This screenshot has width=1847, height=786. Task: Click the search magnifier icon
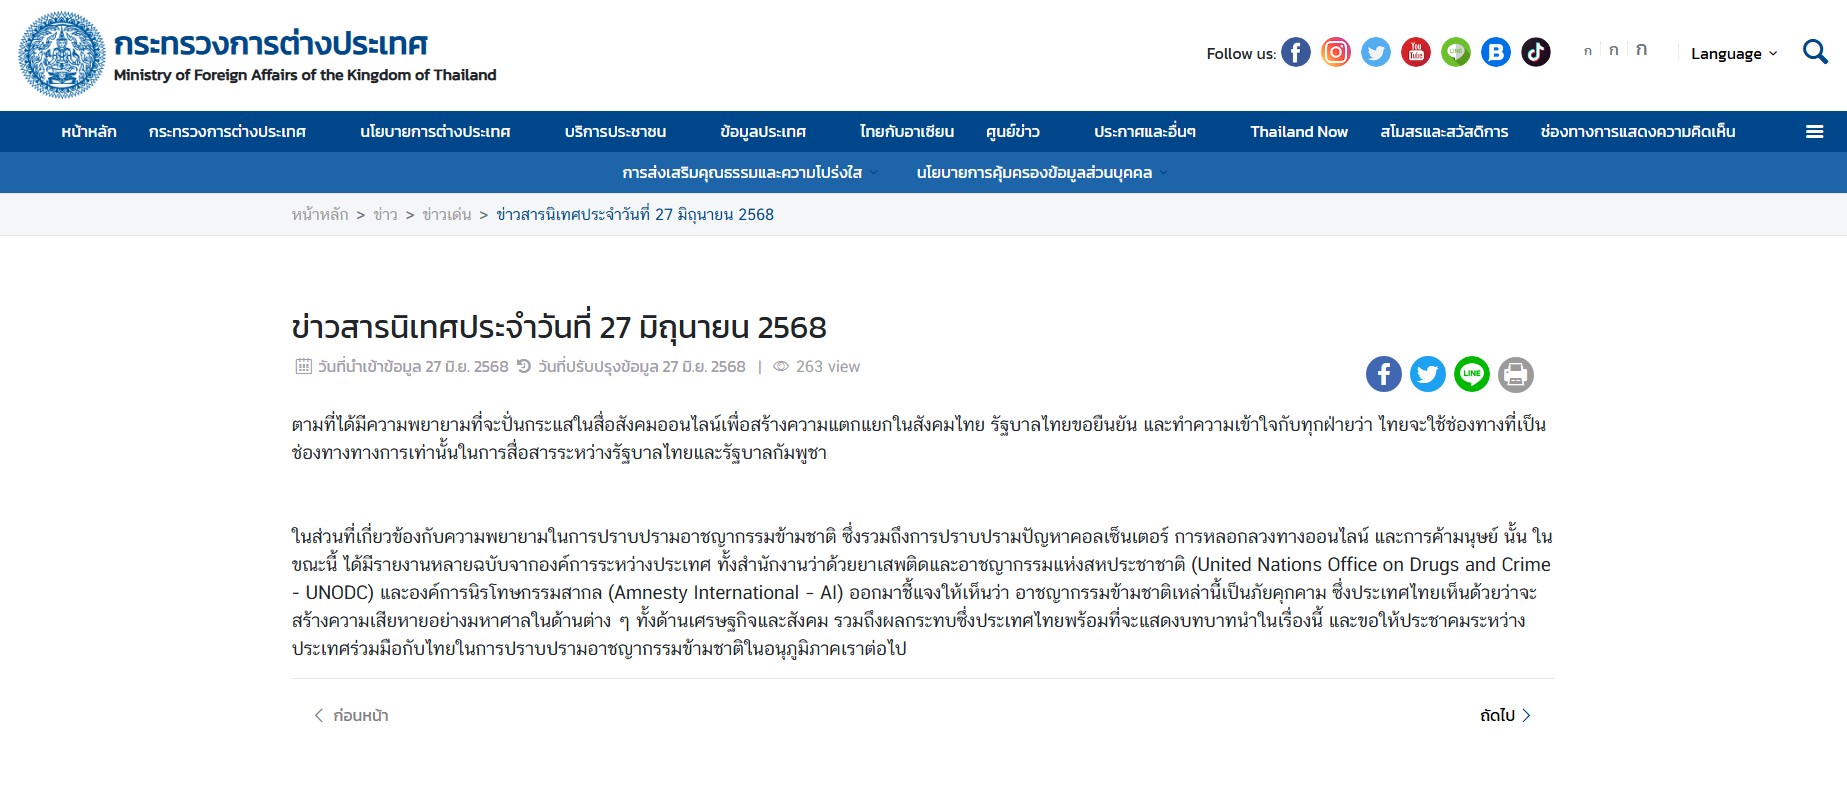tap(1815, 52)
